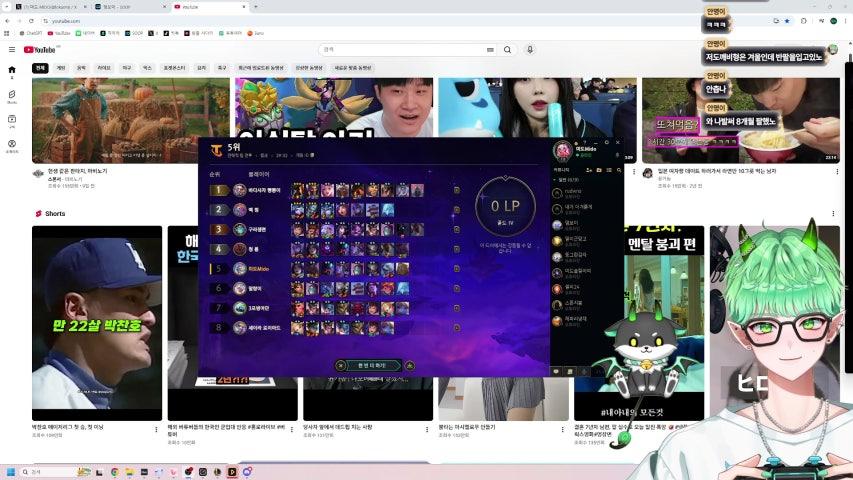The image size is (853, 480).
Task: Search friends with the magnifier icon
Action: tap(619, 170)
